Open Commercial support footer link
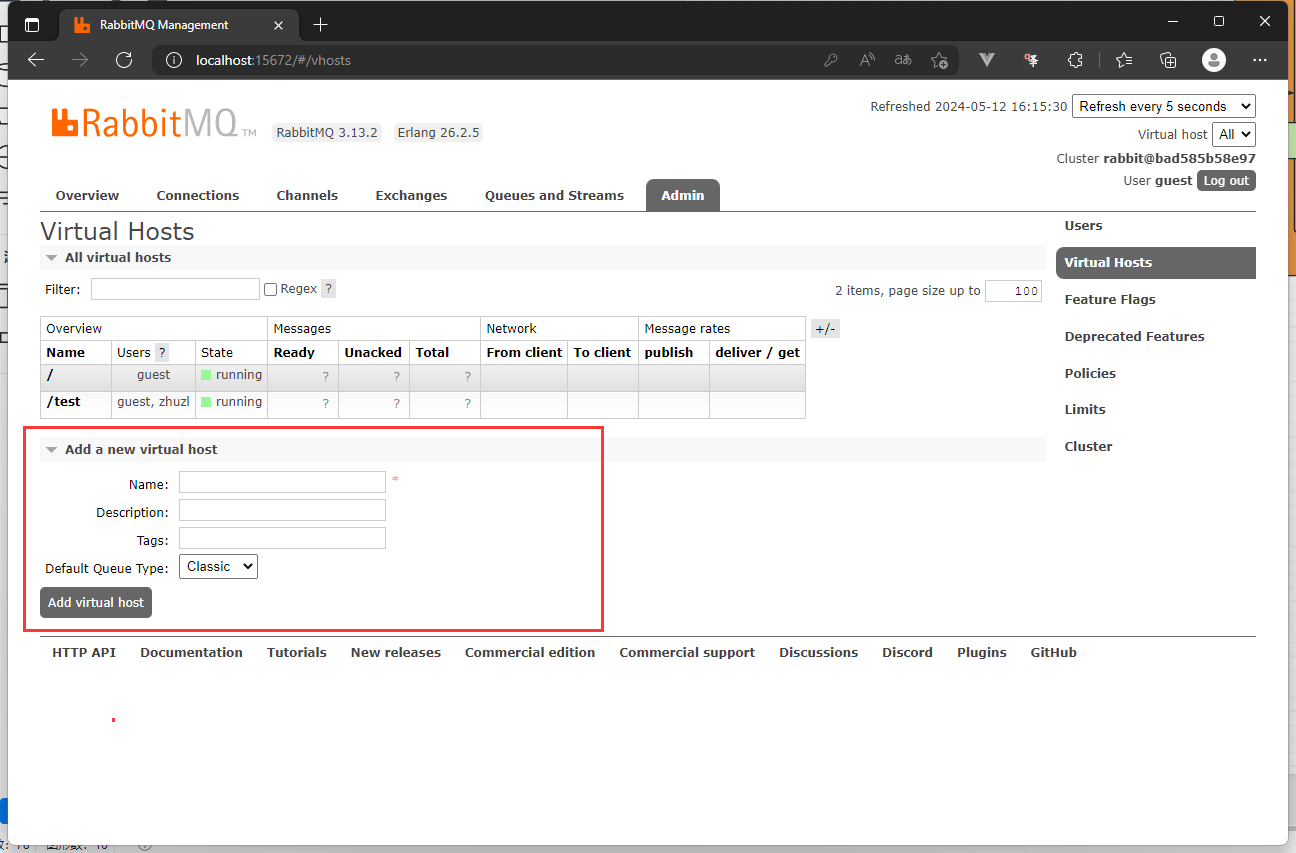Viewport: 1296px width, 853px height. coord(687,652)
